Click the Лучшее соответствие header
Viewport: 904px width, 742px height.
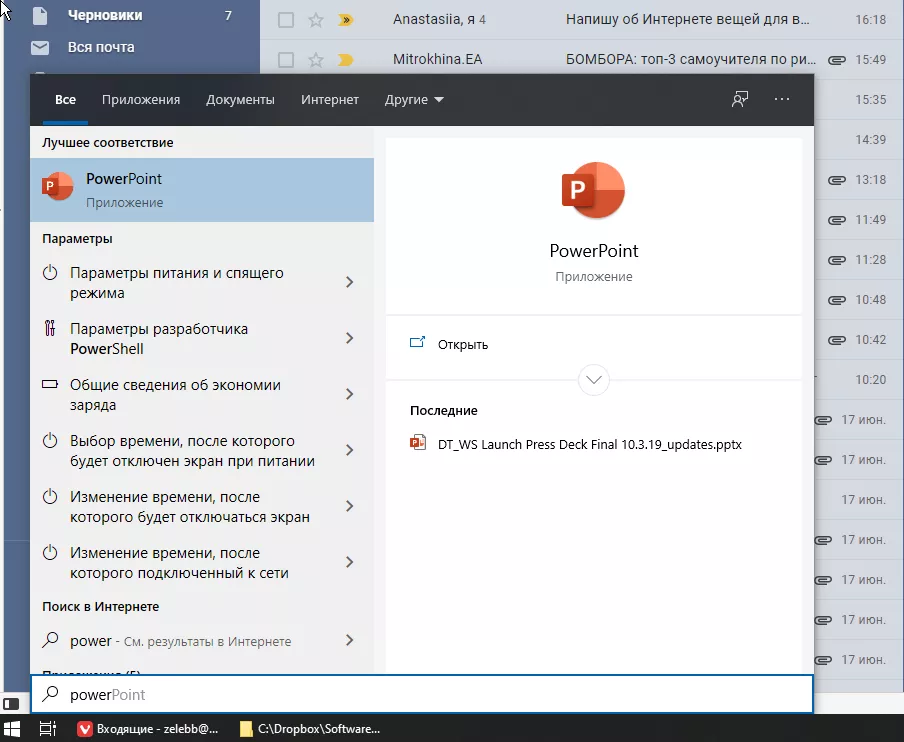pos(107,142)
